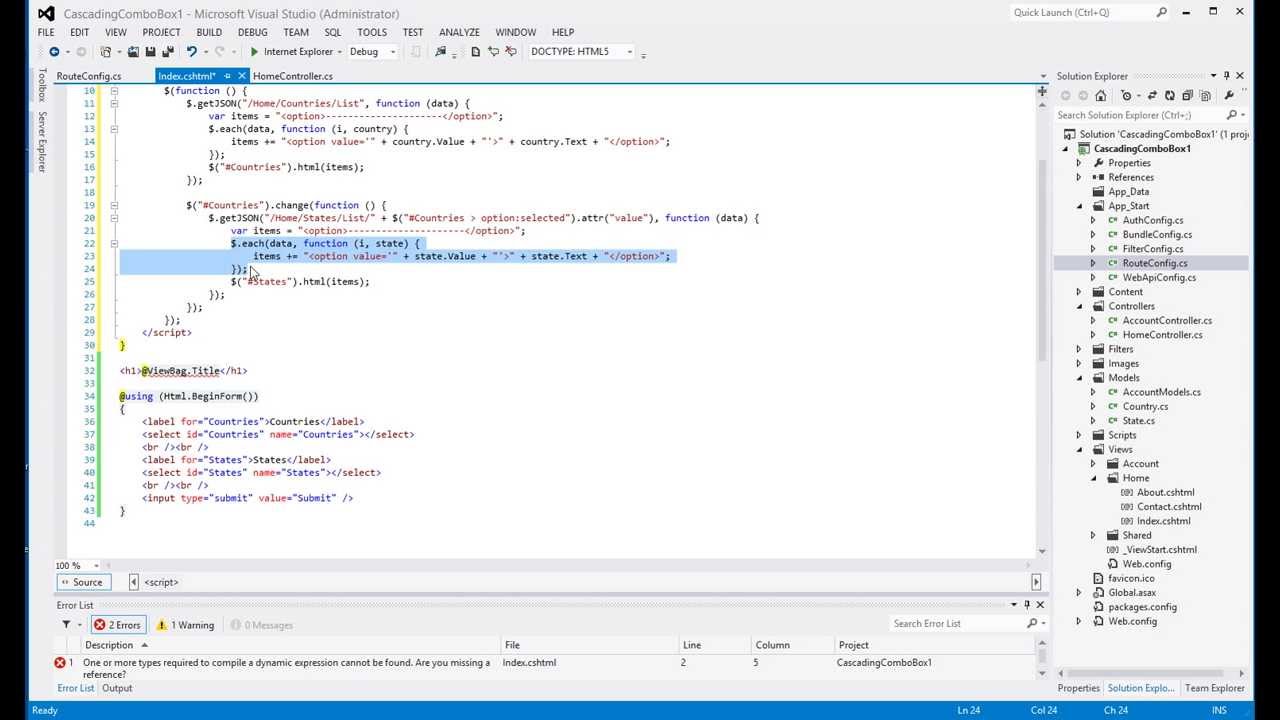Viewport: 1280px width, 720px height.
Task: Open the Server Explorer side panel
Action: [x=42, y=140]
